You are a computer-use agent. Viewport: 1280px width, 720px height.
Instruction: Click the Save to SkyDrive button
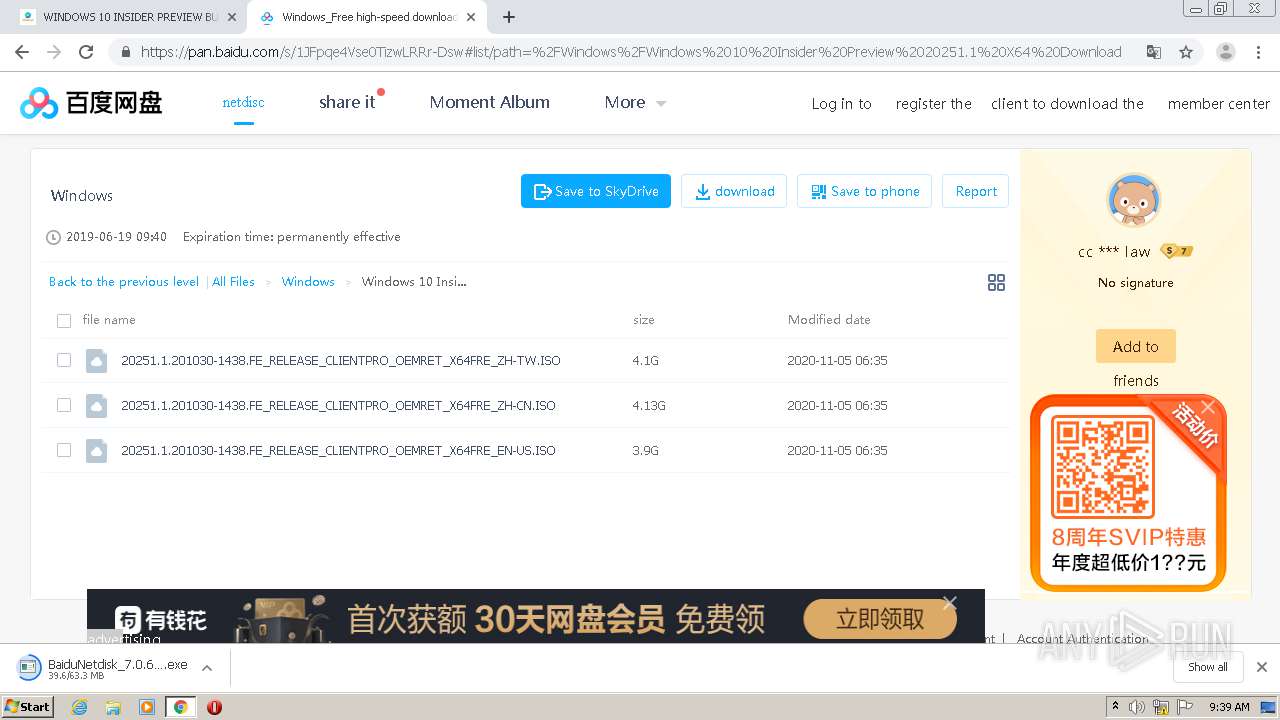coord(596,191)
